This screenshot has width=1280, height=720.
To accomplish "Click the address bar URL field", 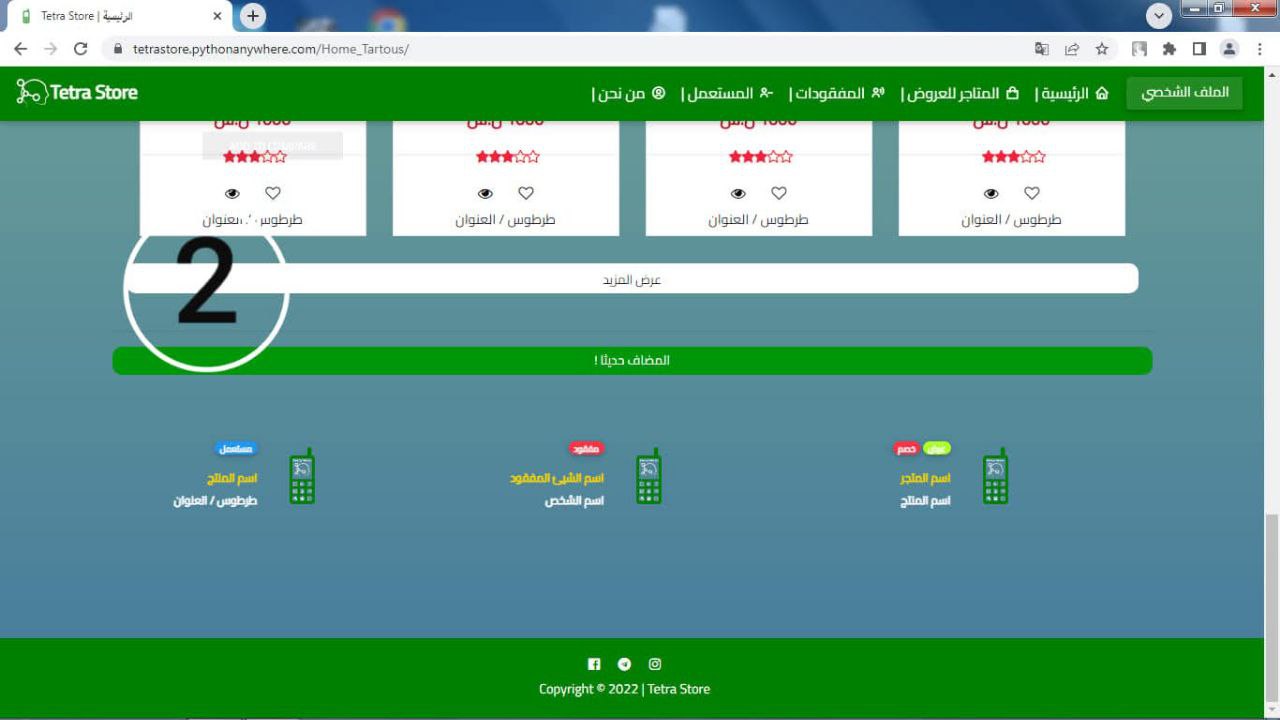I will [570, 49].
